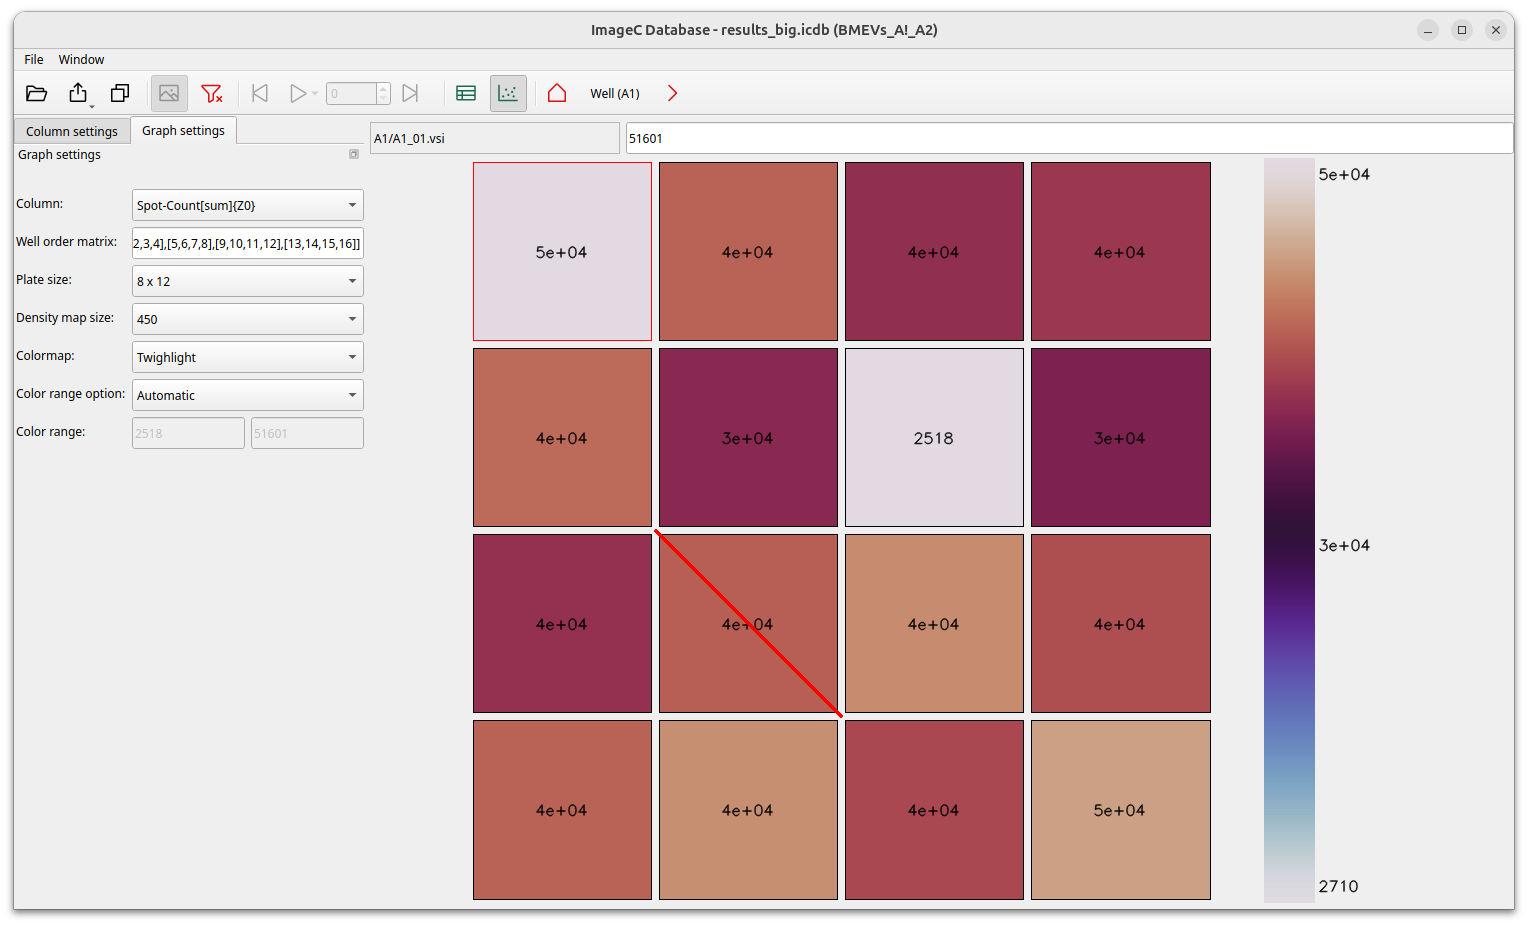Click the duplicate windows icon
Viewport: 1528px width, 926px height.
(120, 93)
